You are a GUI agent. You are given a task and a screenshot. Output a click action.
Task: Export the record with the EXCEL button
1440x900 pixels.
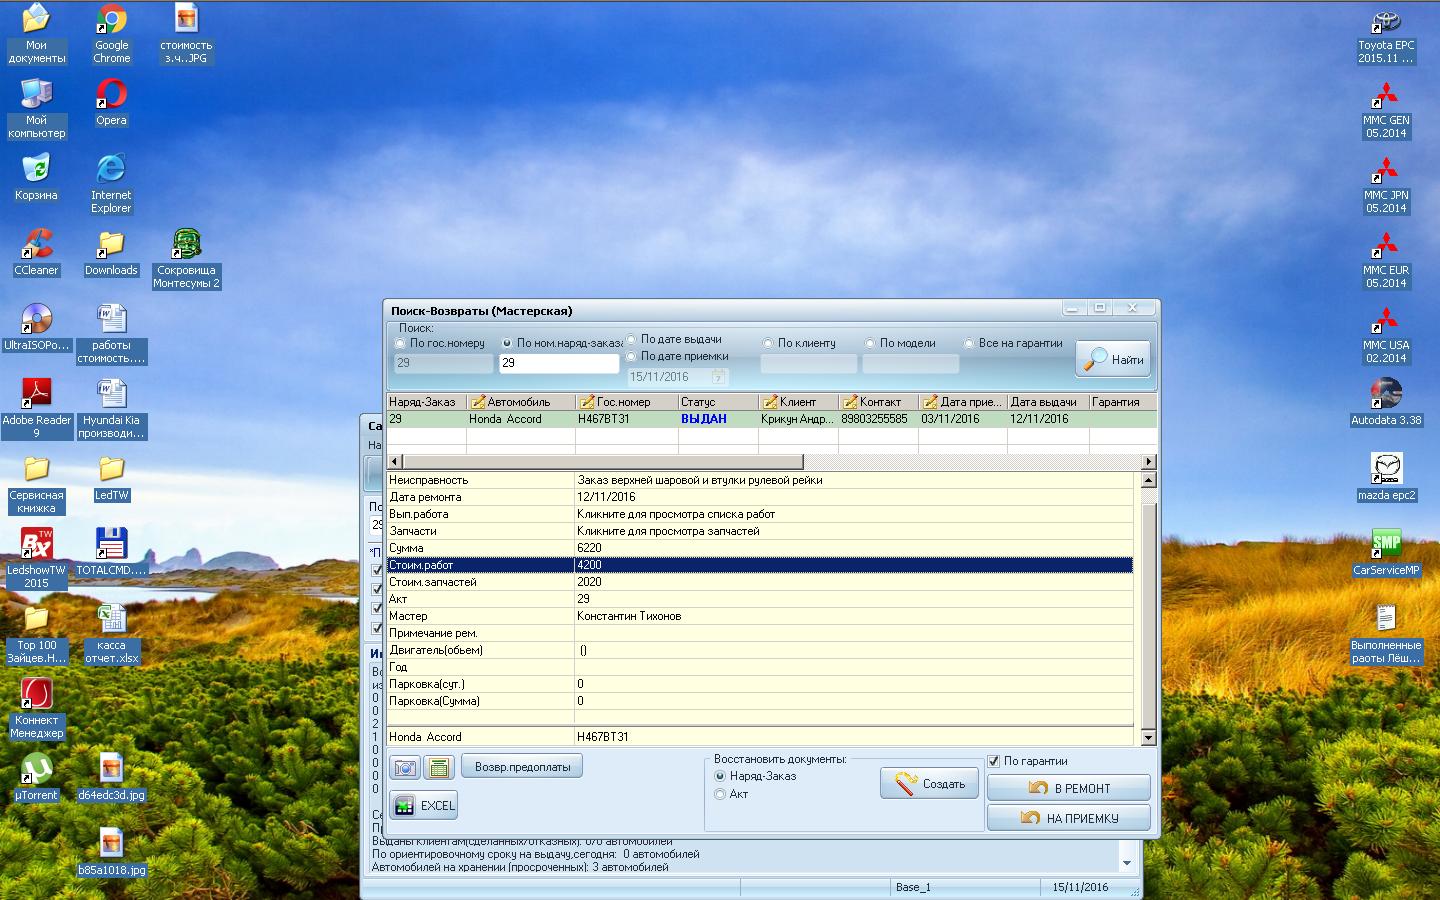click(424, 805)
